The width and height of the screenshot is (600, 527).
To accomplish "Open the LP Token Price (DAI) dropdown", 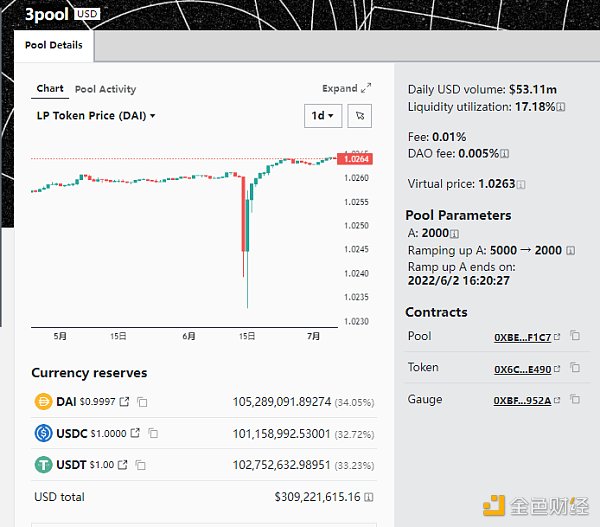I will pos(96,116).
